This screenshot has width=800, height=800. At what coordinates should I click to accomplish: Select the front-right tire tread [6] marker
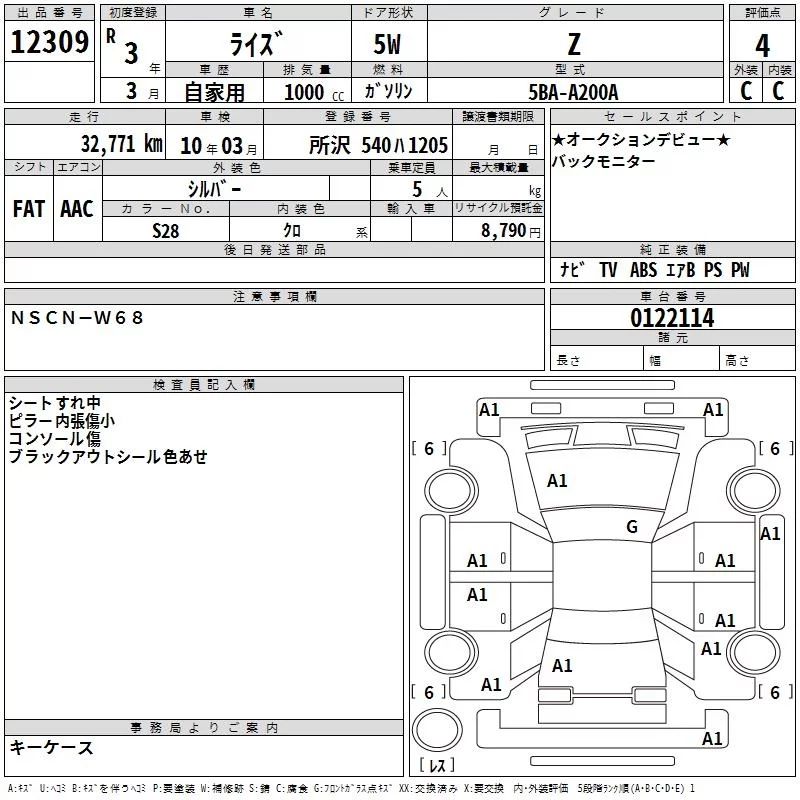pos(776,448)
